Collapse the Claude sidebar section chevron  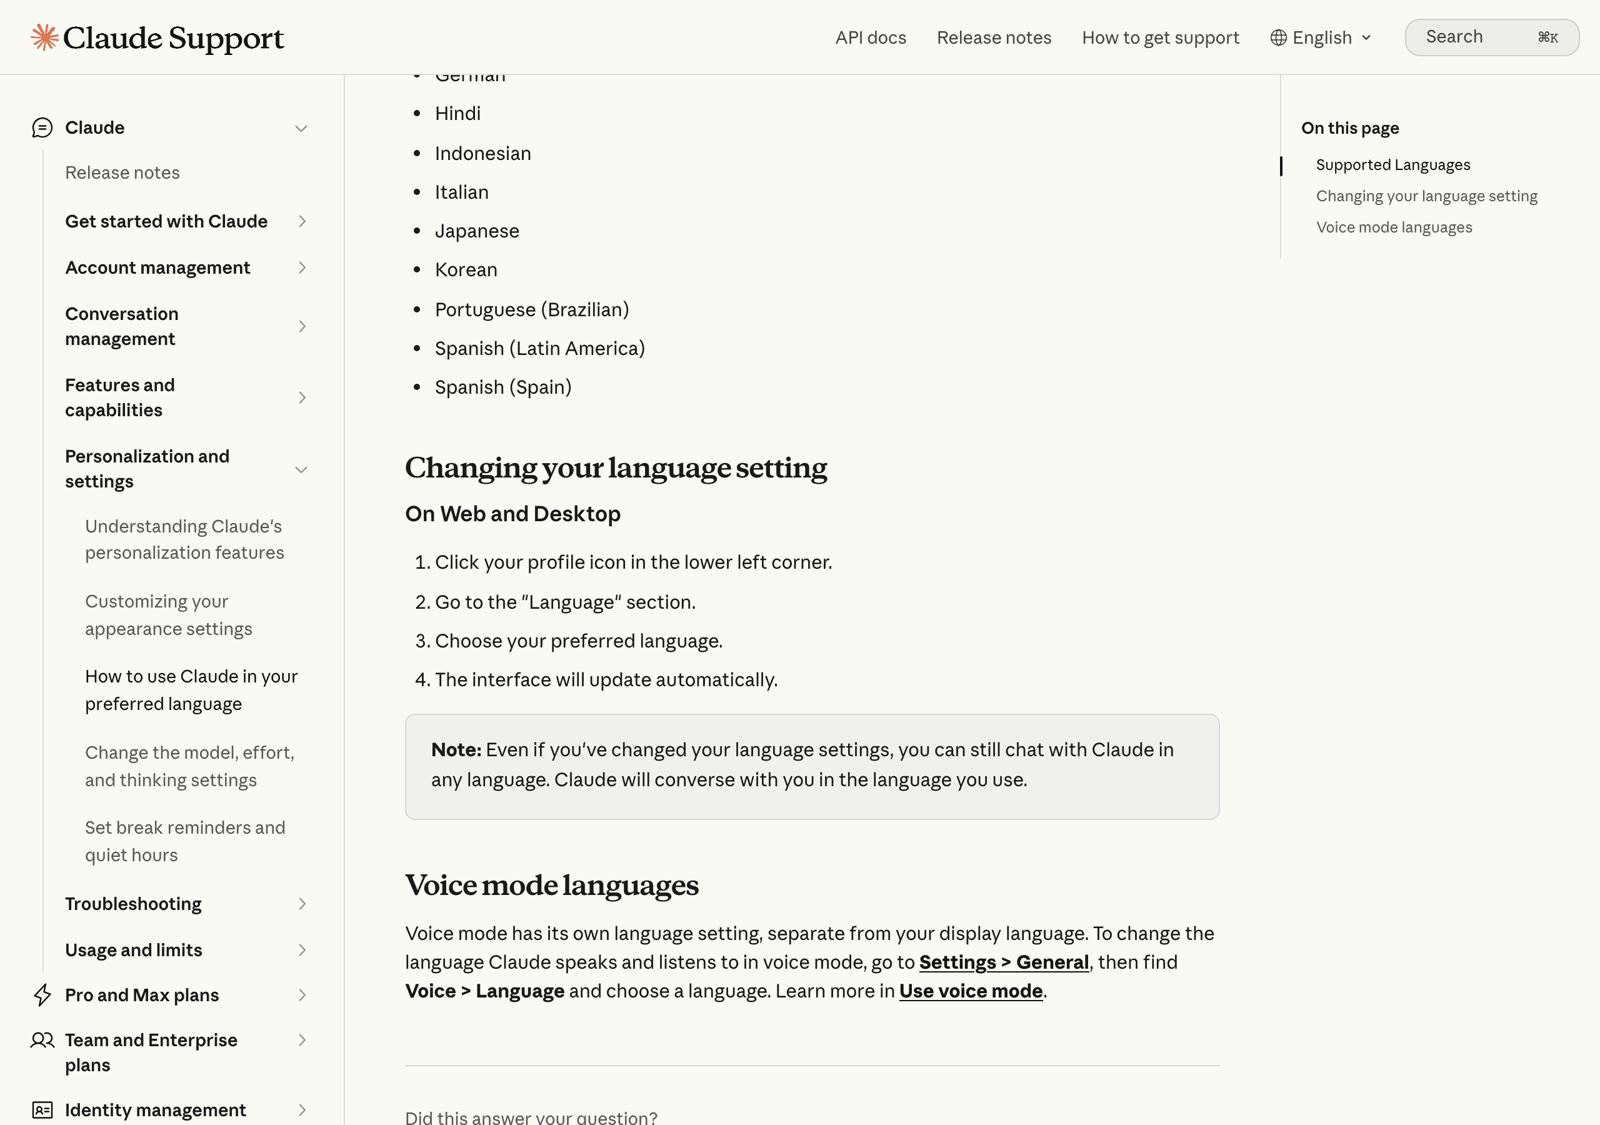point(301,128)
